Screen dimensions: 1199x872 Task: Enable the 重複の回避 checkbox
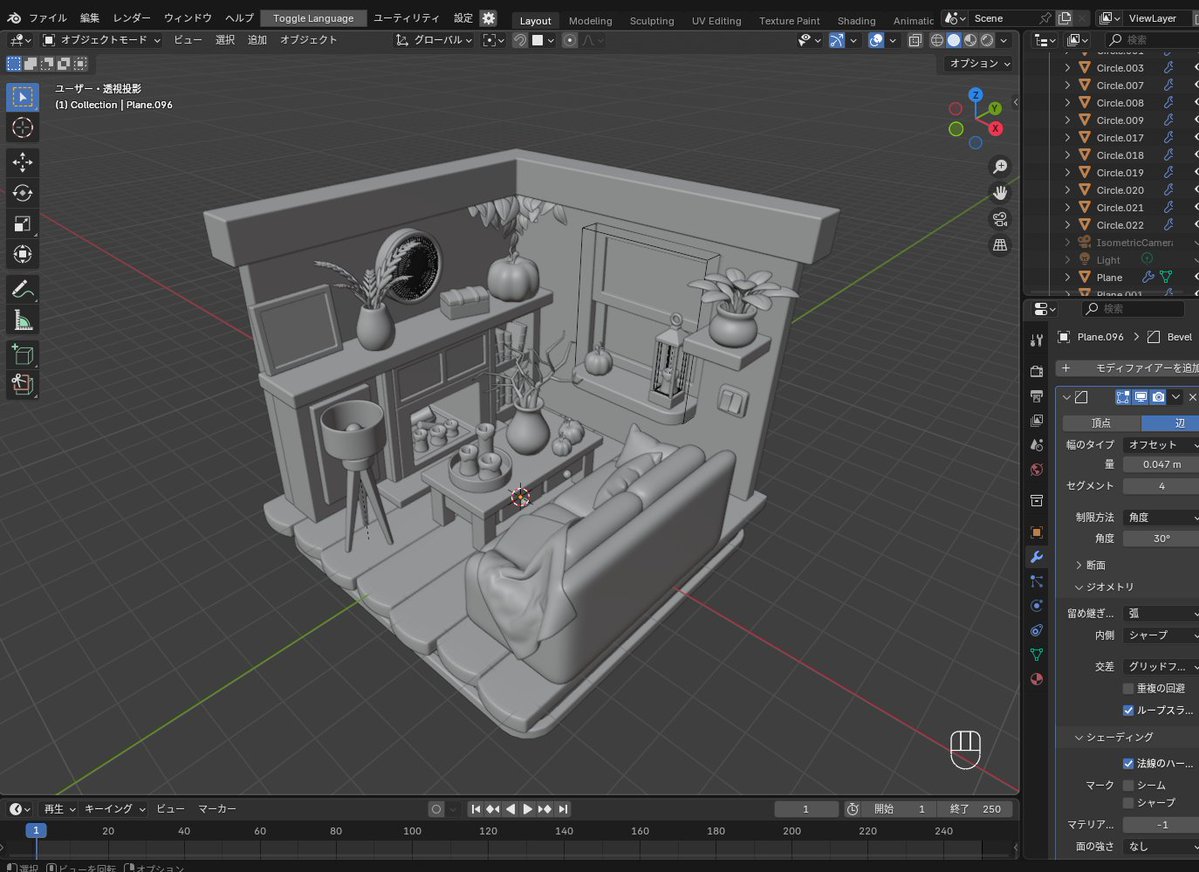[x=1128, y=688]
